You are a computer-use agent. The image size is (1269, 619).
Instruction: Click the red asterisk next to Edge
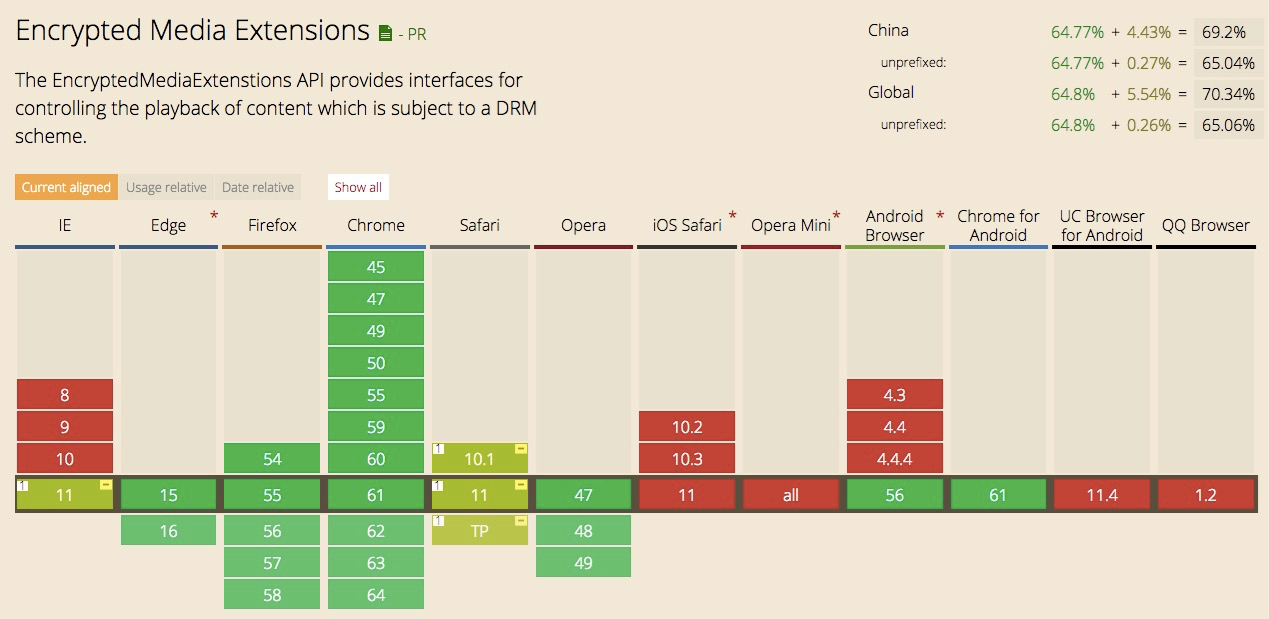214,216
